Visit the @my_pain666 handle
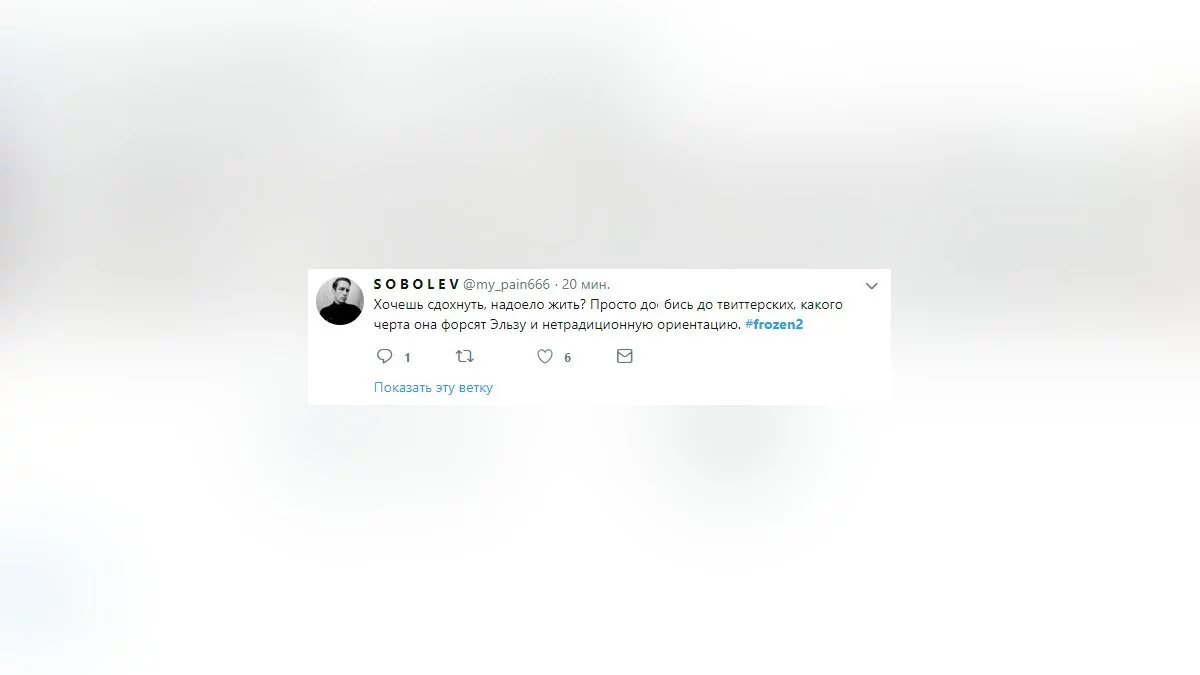 pyautogui.click(x=506, y=285)
